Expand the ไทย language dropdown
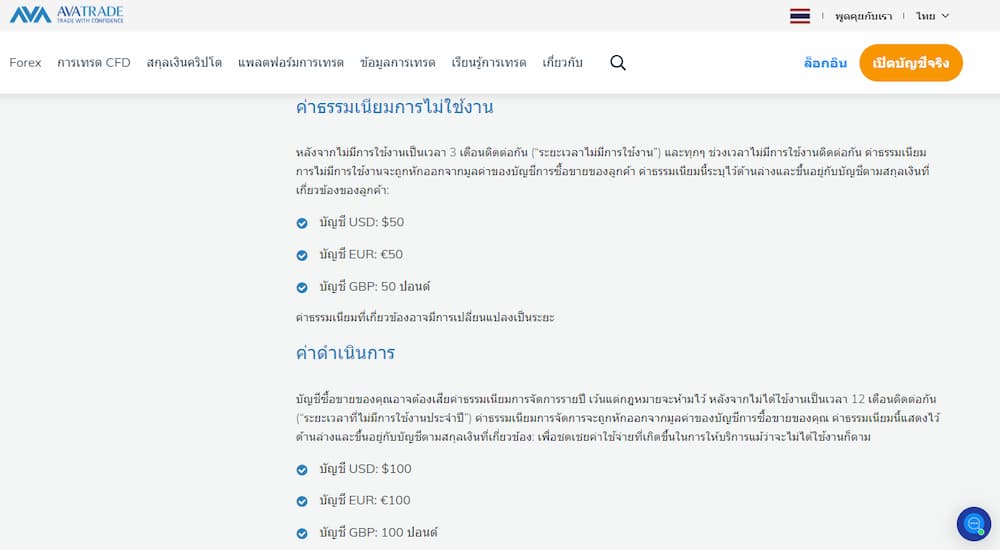The width and height of the screenshot is (1000, 550). pos(932,16)
